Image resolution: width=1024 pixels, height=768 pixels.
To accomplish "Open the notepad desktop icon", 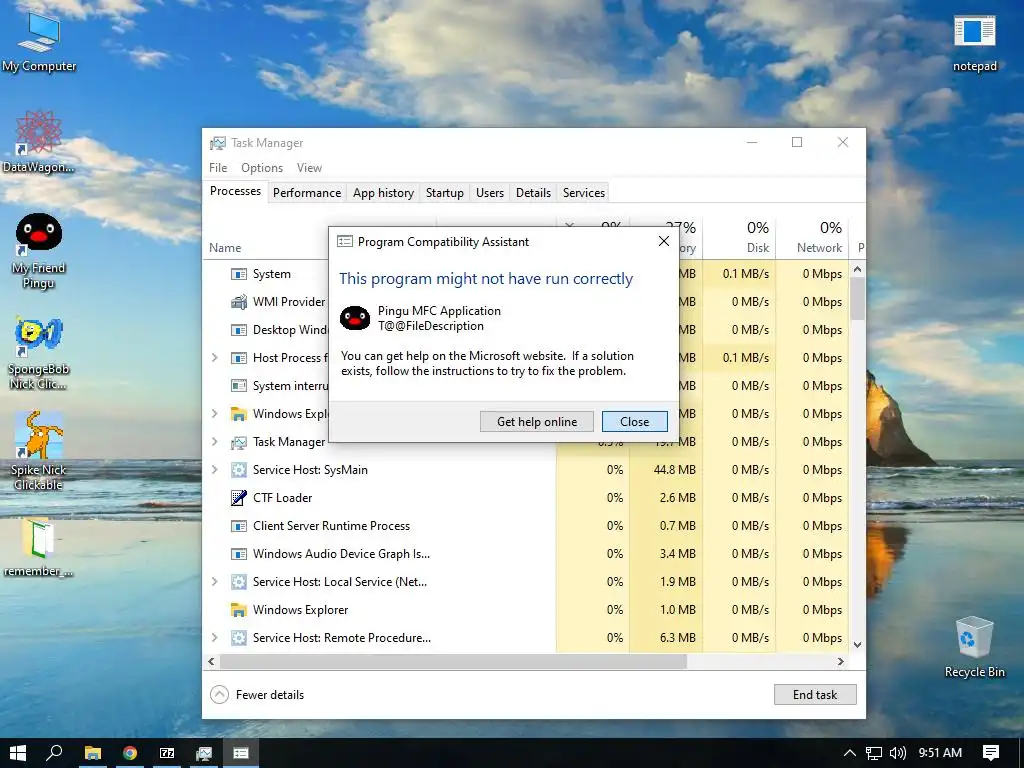I will pos(974,42).
